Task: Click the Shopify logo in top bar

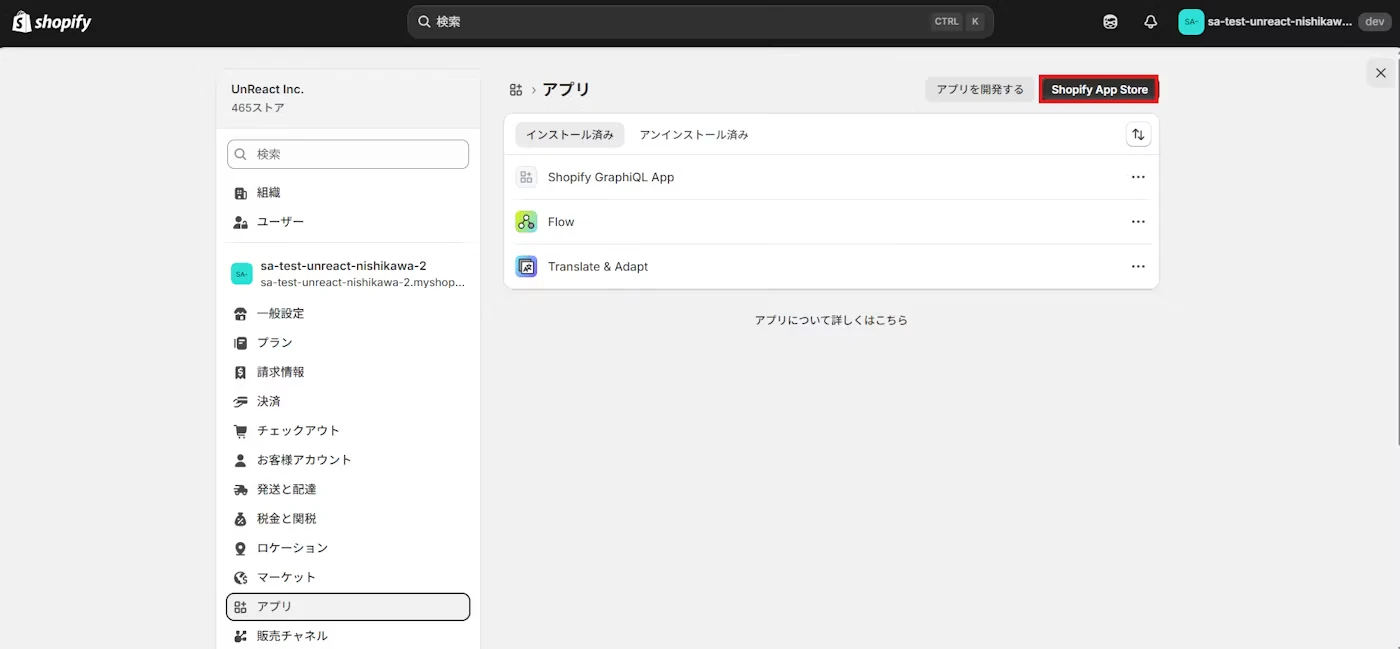Action: pyautogui.click(x=52, y=22)
